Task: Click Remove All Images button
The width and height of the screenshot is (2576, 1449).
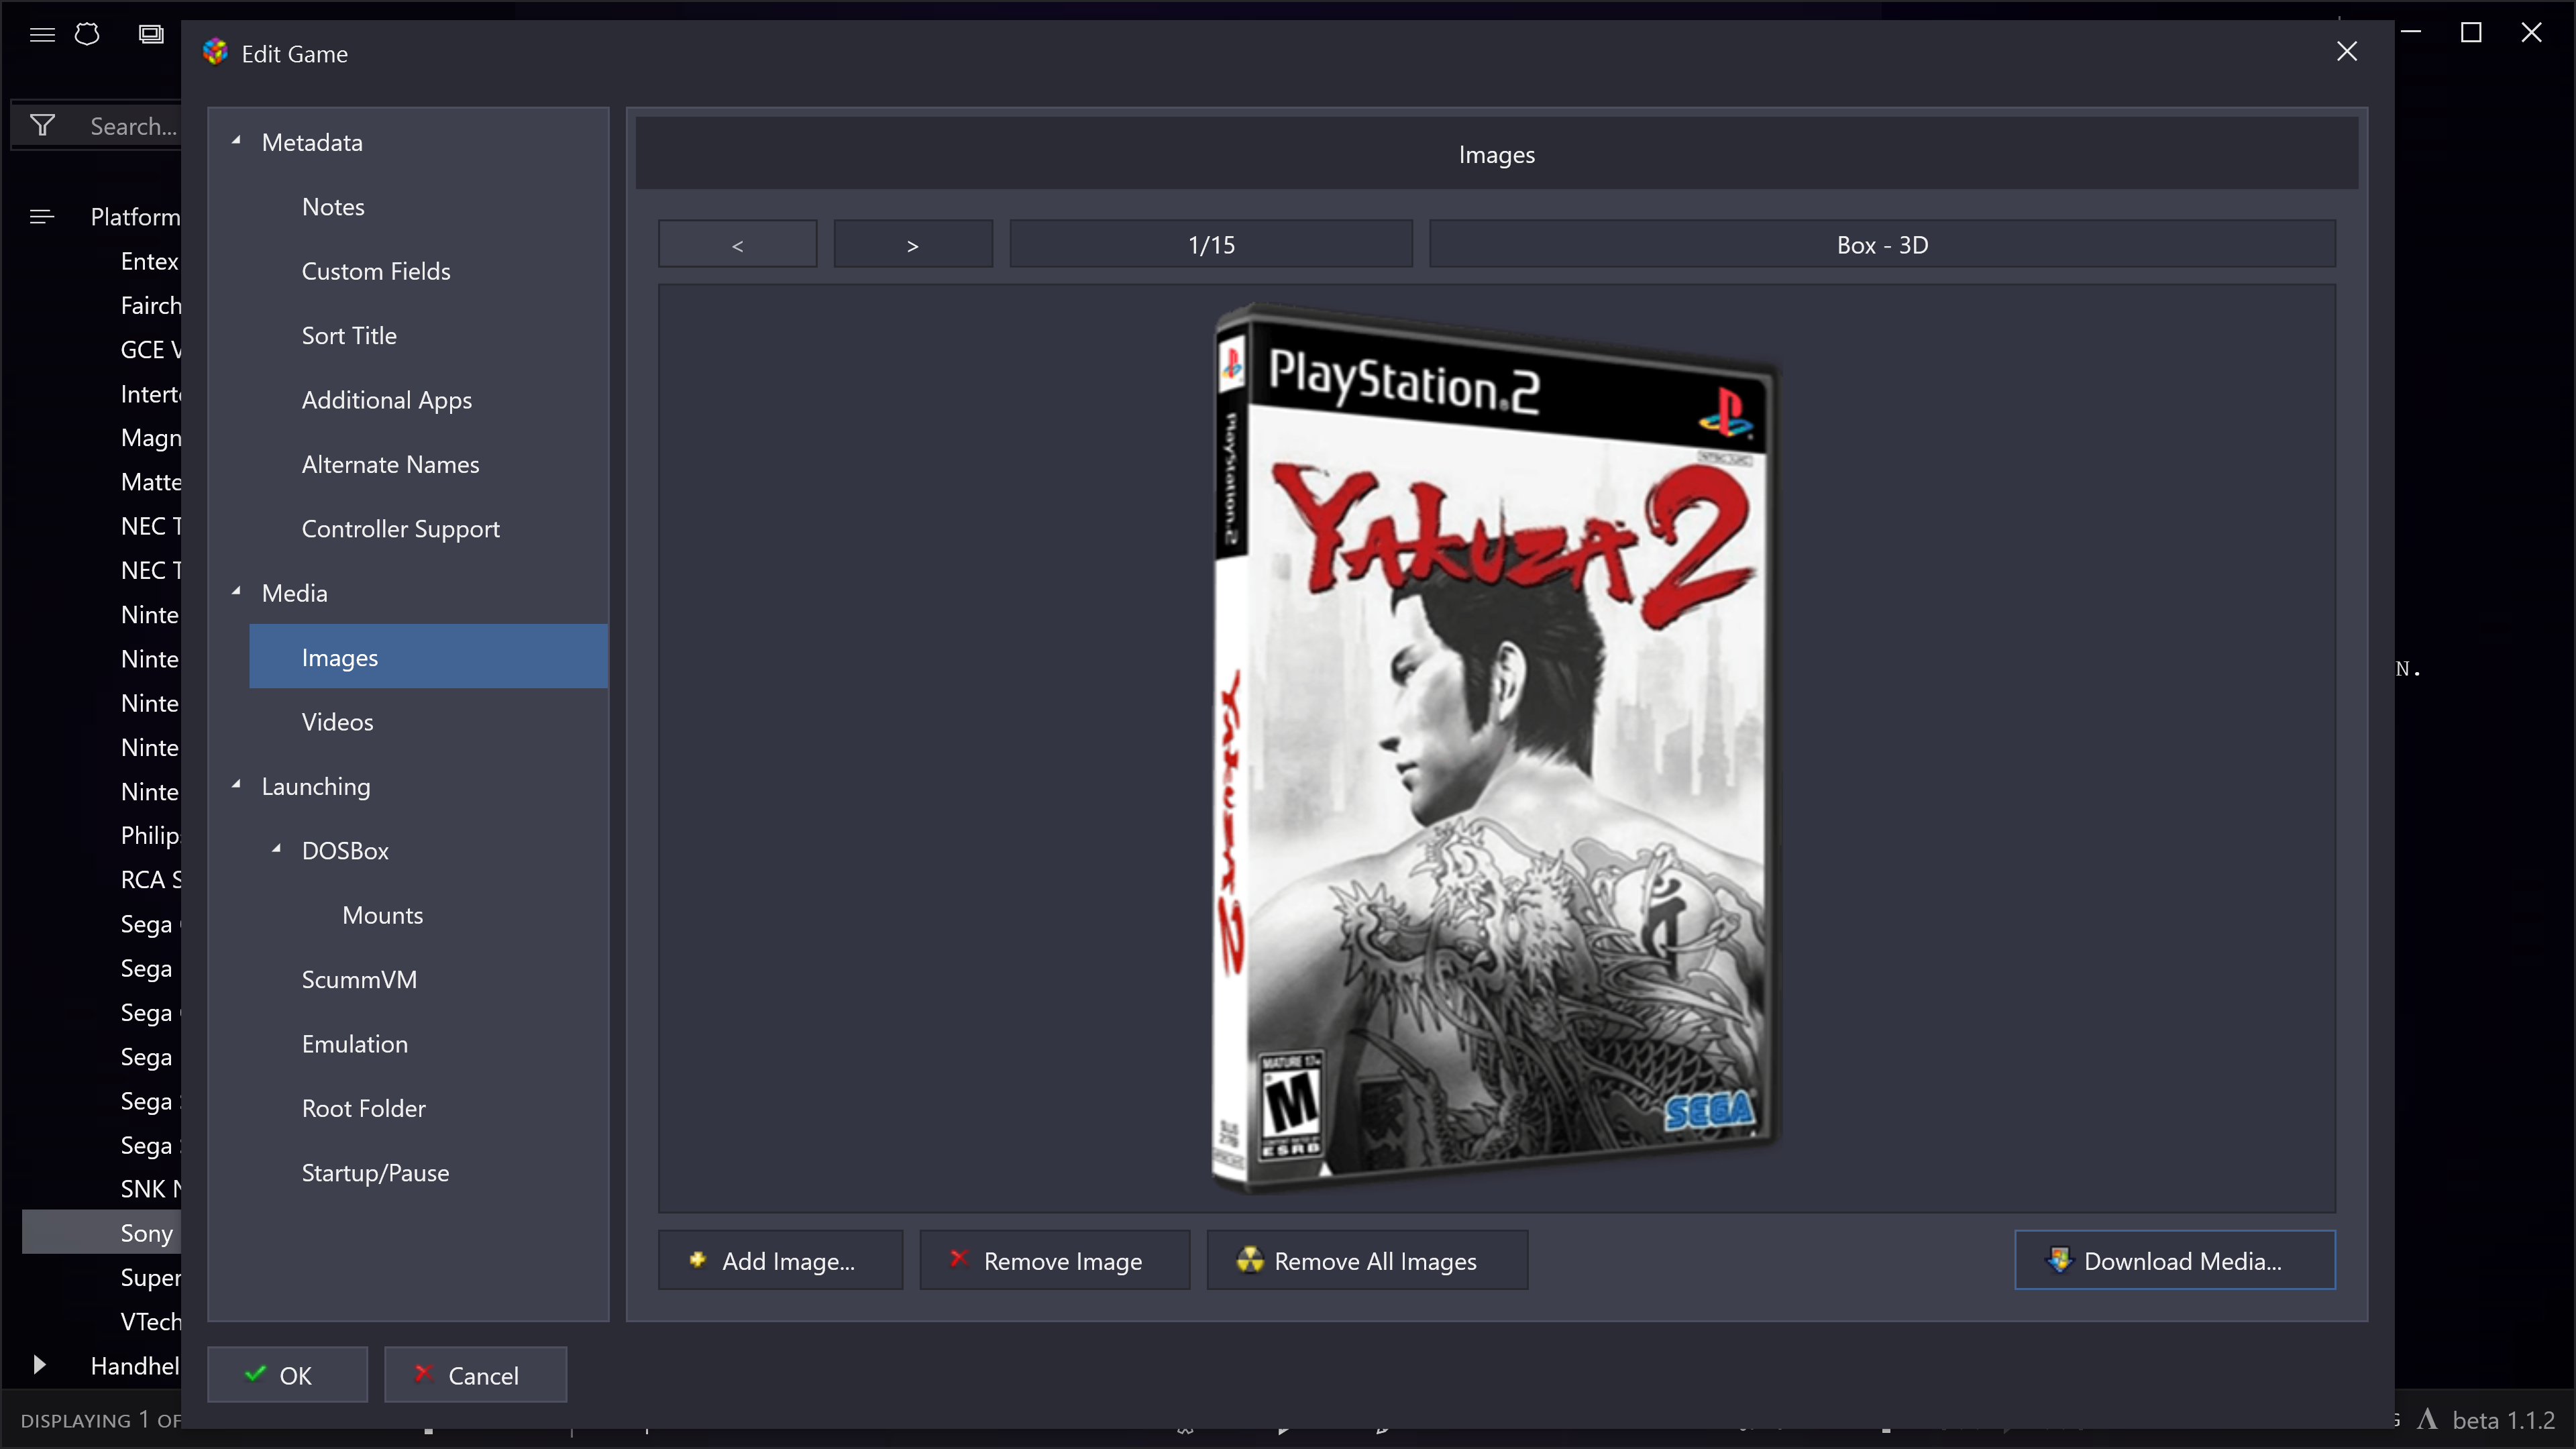Action: coord(1367,1260)
